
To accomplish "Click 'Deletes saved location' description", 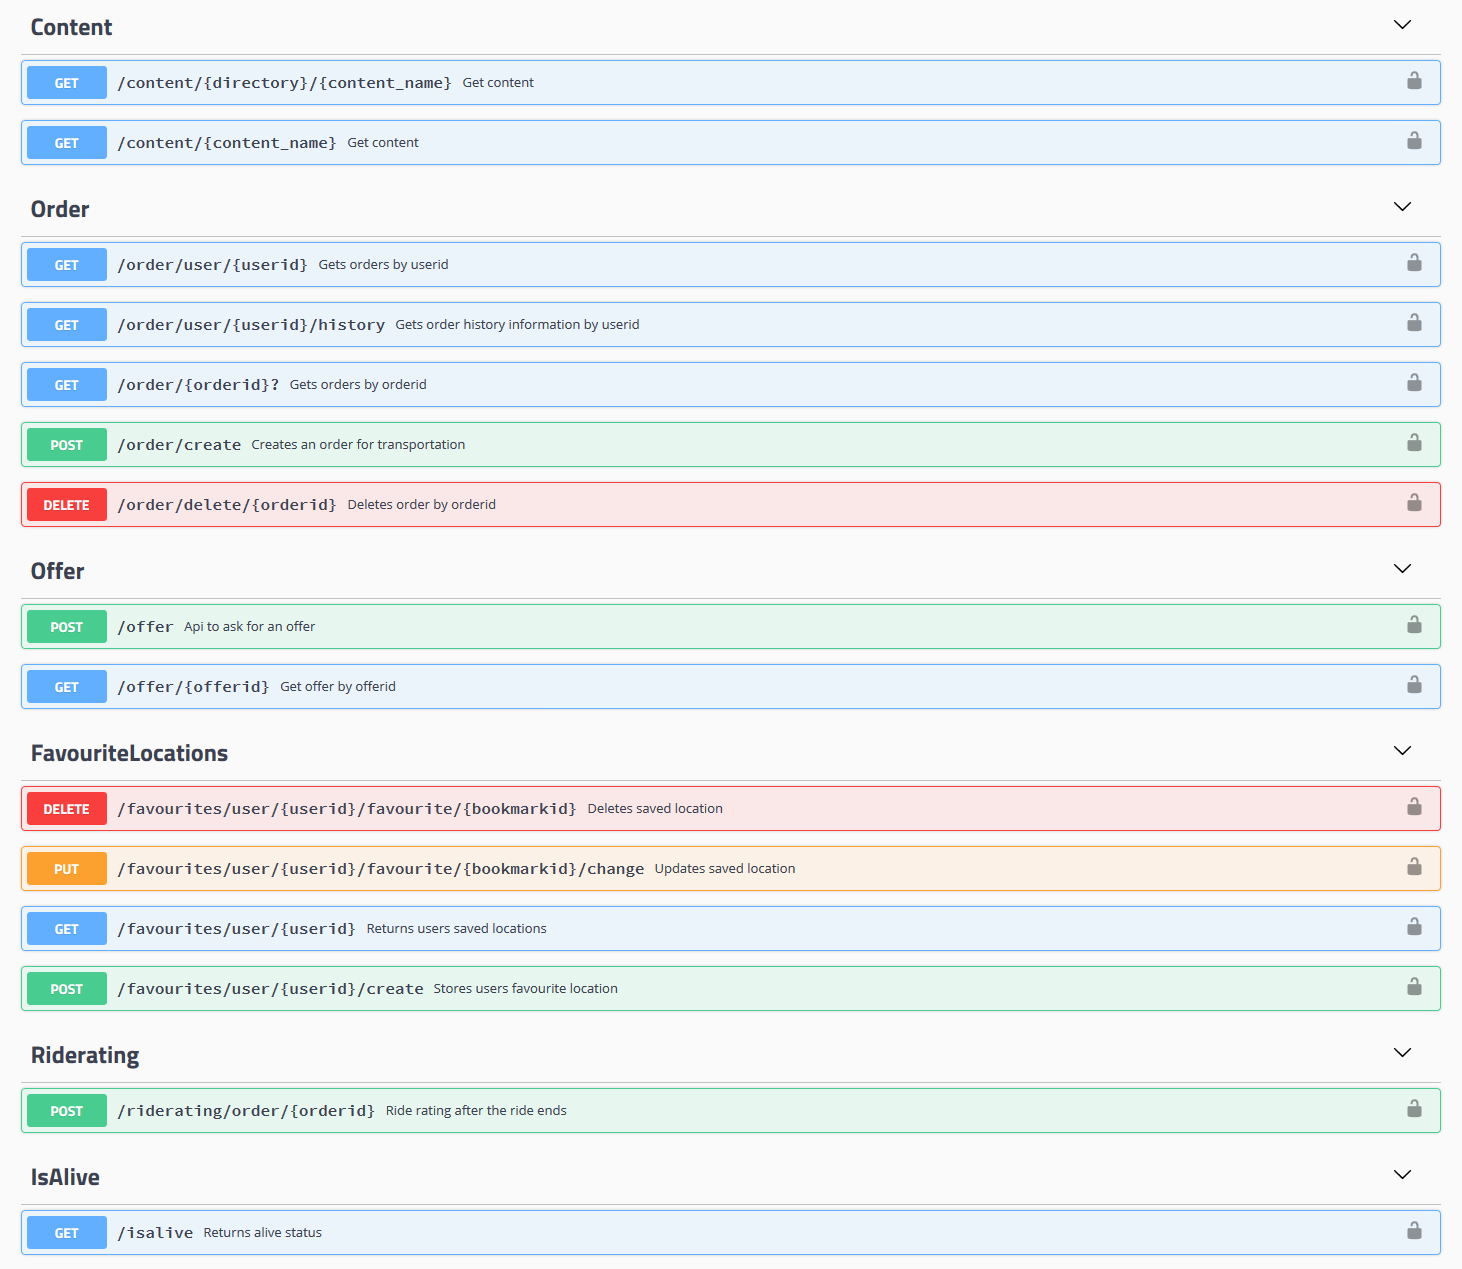I will coord(655,809).
